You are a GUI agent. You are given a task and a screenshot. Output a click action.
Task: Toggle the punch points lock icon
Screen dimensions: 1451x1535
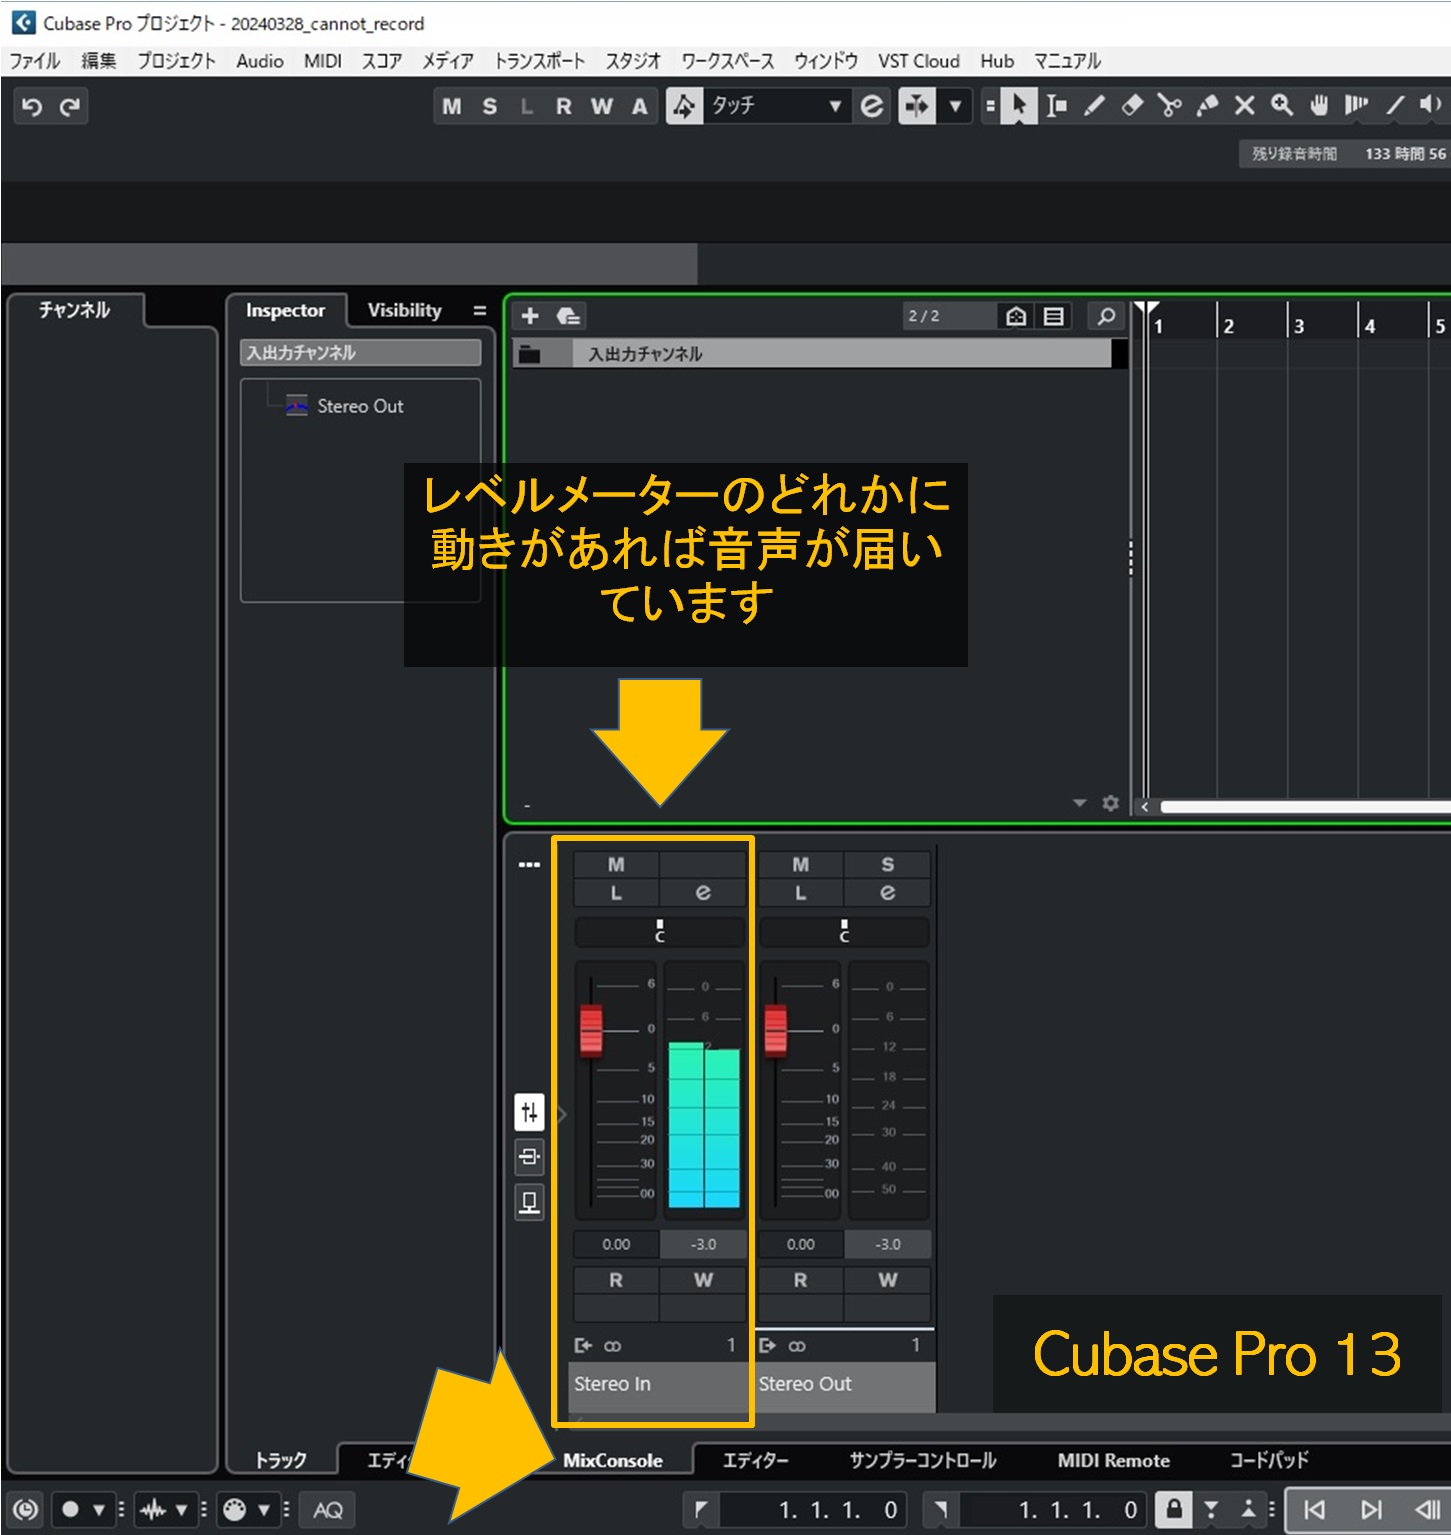[1174, 1509]
